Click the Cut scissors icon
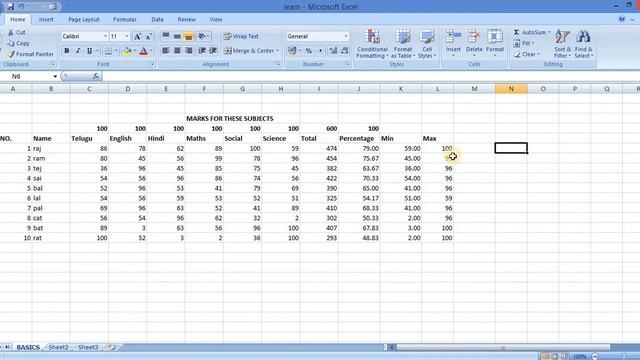640x360 pixels. pyautogui.click(x=11, y=32)
